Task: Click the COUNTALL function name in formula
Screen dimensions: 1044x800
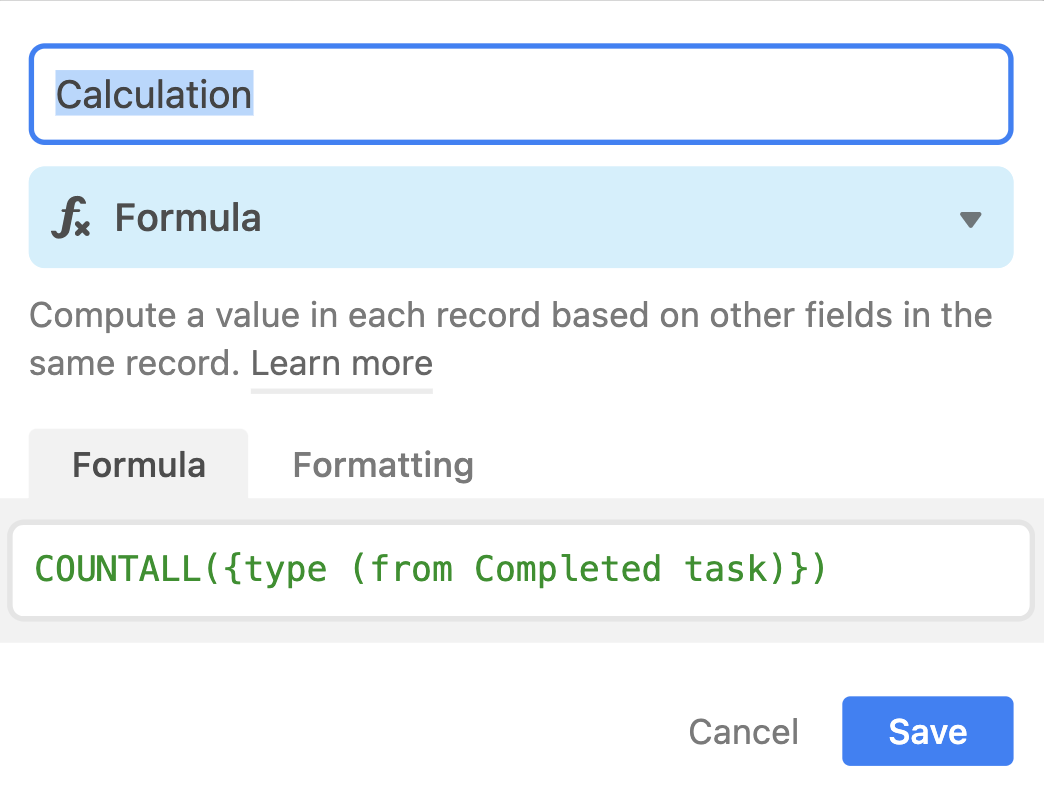Action: [118, 570]
